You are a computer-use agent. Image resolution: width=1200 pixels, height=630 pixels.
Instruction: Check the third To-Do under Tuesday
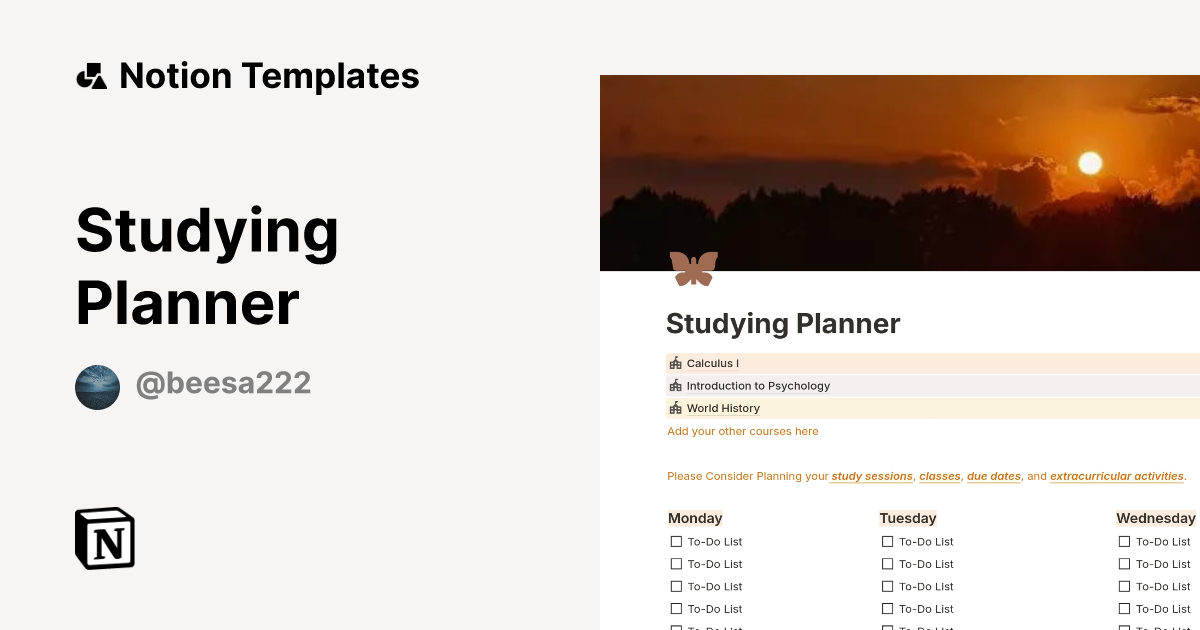pos(888,586)
